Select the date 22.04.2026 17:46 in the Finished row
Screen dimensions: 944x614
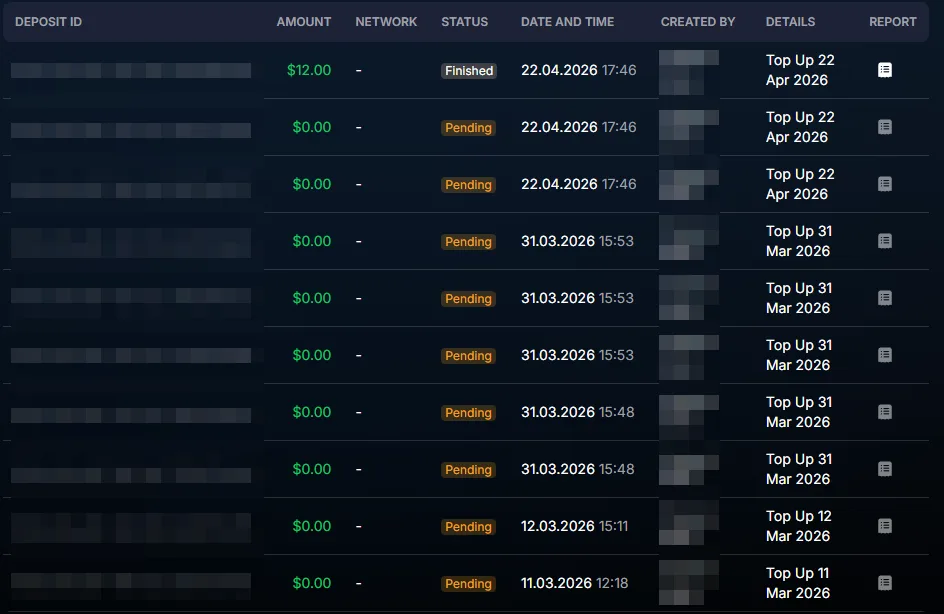click(579, 70)
